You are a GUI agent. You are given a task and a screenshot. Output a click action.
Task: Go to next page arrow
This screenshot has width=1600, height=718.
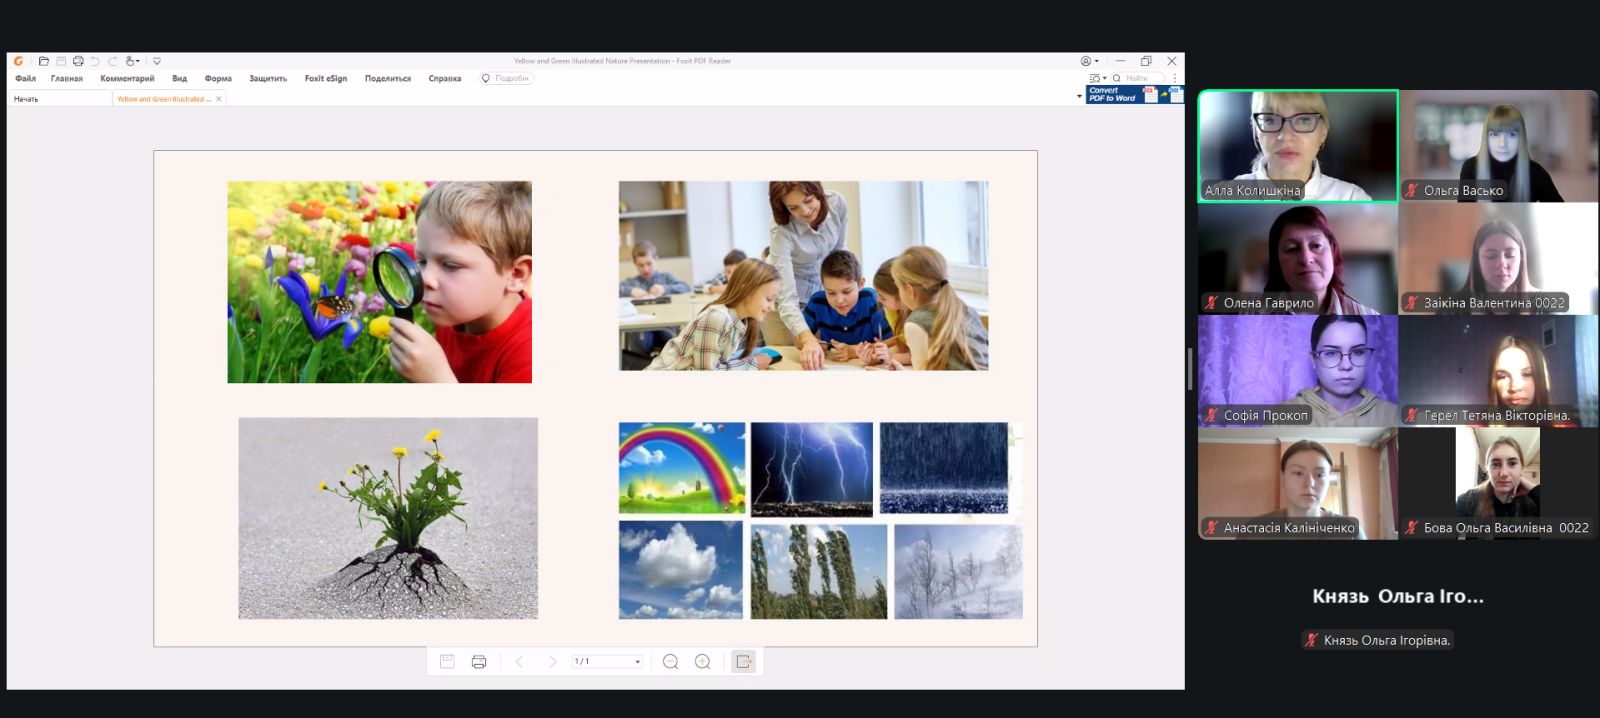tap(552, 662)
